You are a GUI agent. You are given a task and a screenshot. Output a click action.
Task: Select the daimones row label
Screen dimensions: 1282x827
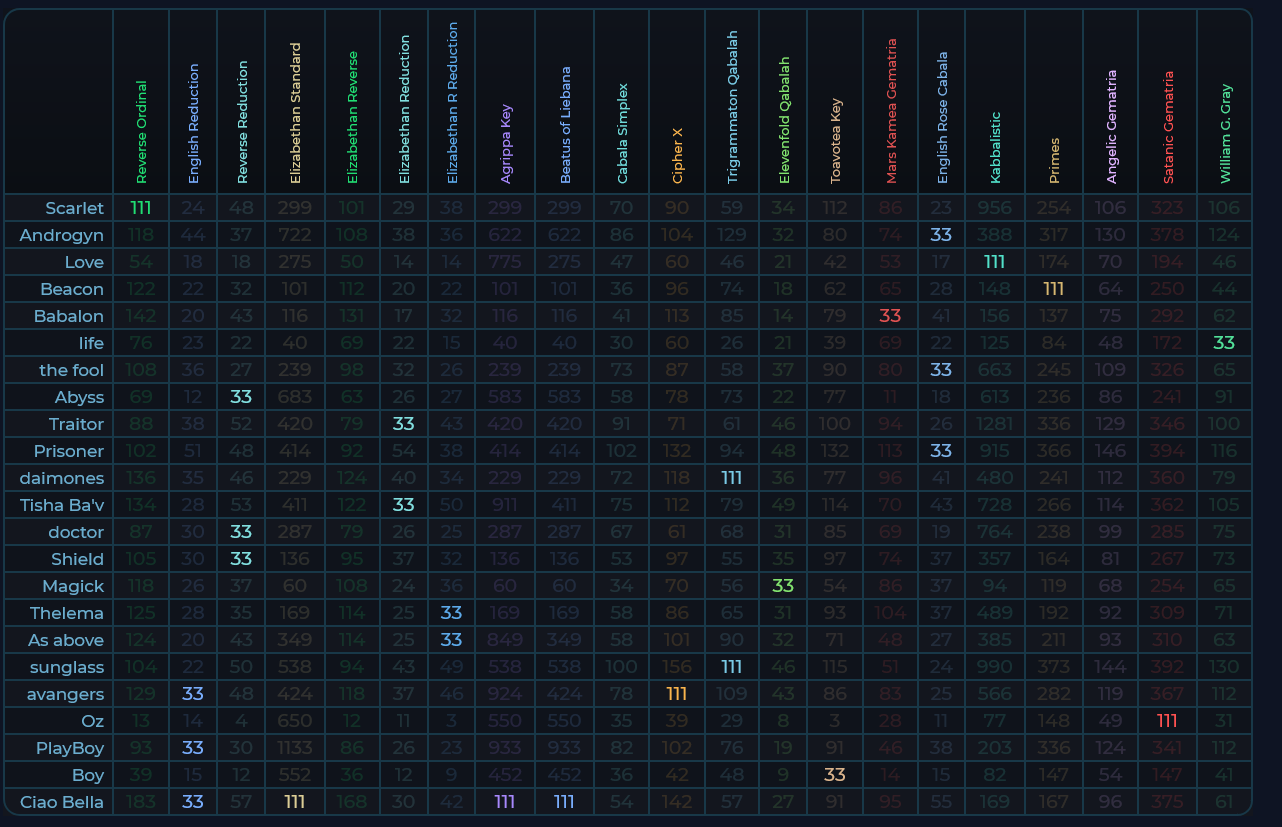pos(61,478)
